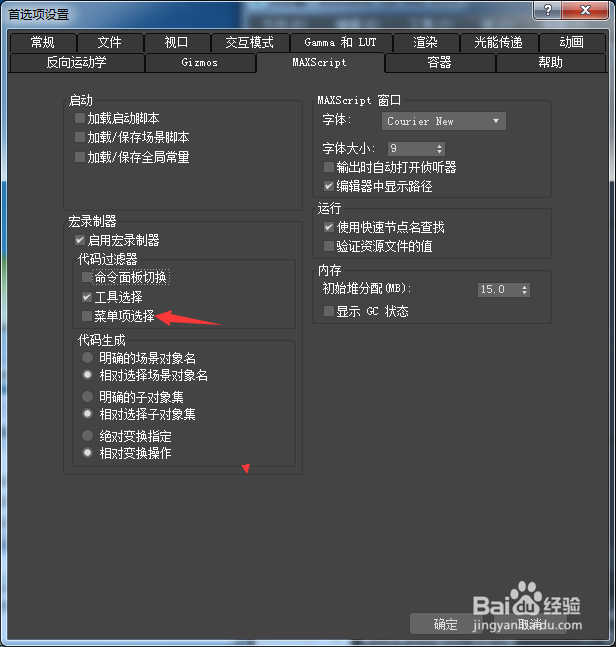
Task: Select 绝对变换指定 radio button
Action: [x=87, y=435]
